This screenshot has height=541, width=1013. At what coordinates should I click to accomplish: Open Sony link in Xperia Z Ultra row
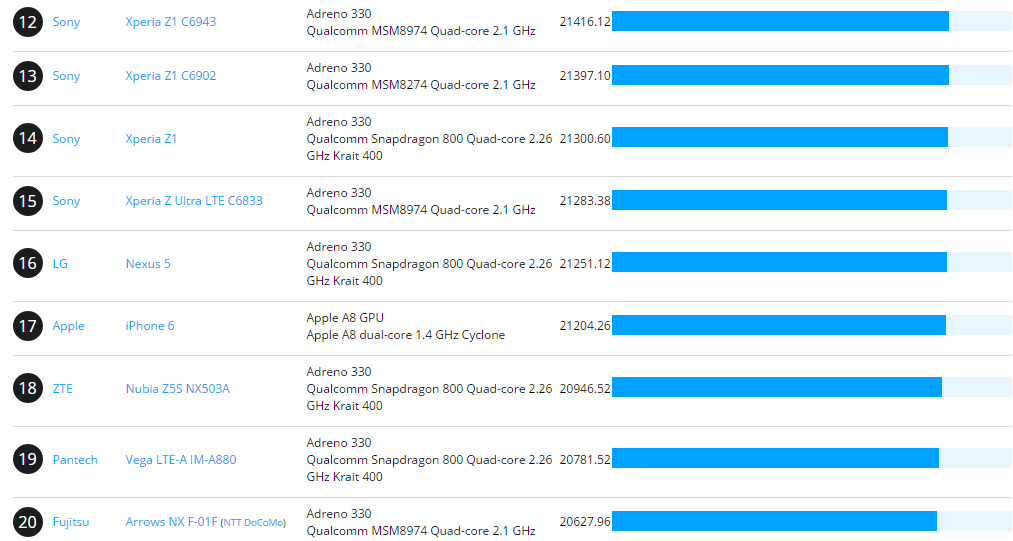(x=66, y=201)
